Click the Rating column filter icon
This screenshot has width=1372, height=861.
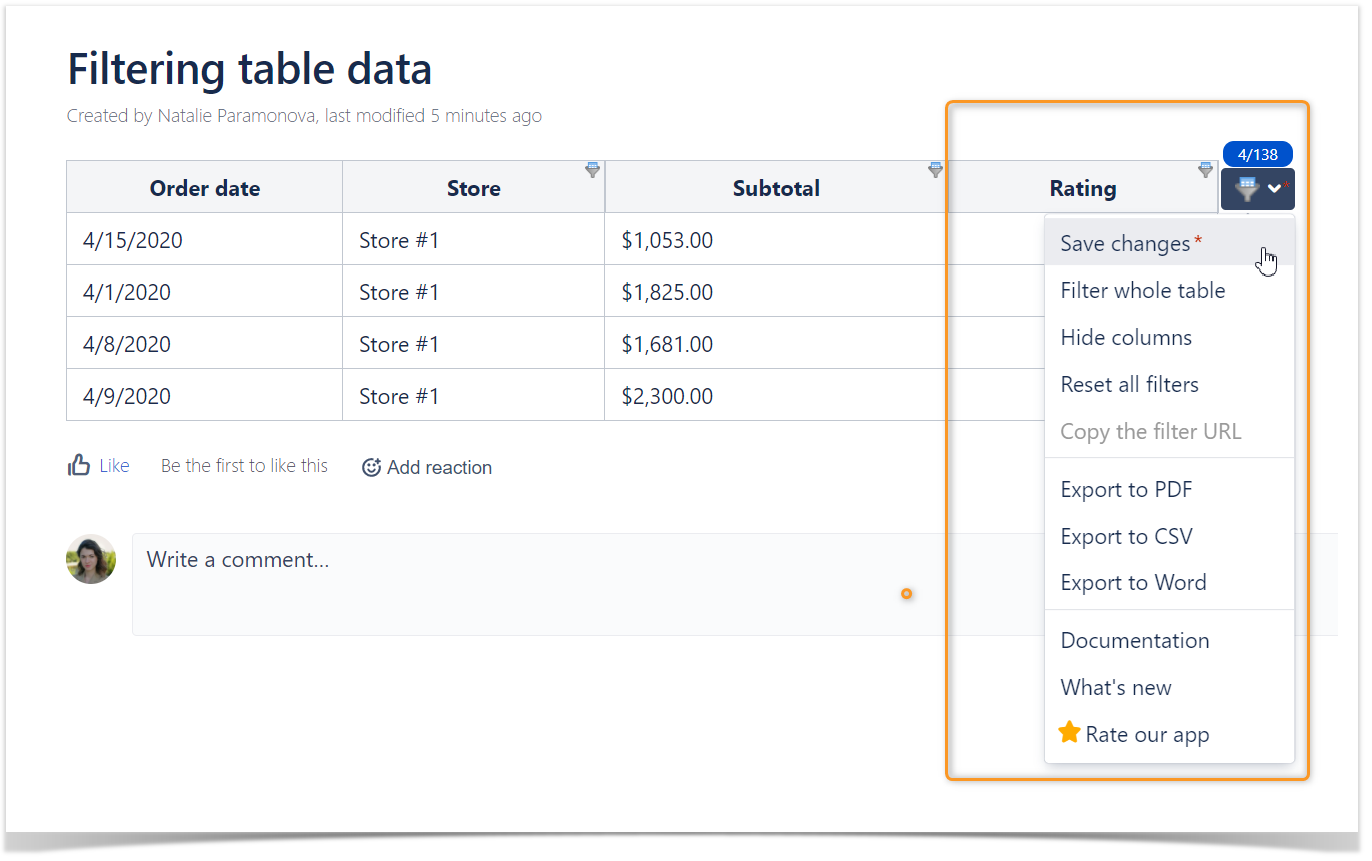pyautogui.click(x=1205, y=170)
